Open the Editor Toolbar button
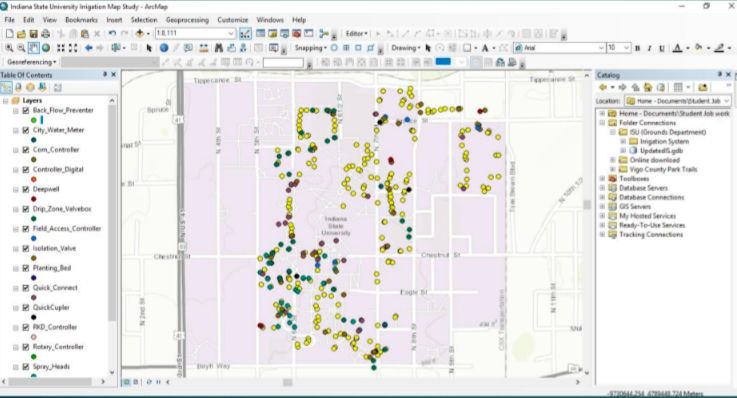Screen dimensions: 737x398 click(245, 34)
